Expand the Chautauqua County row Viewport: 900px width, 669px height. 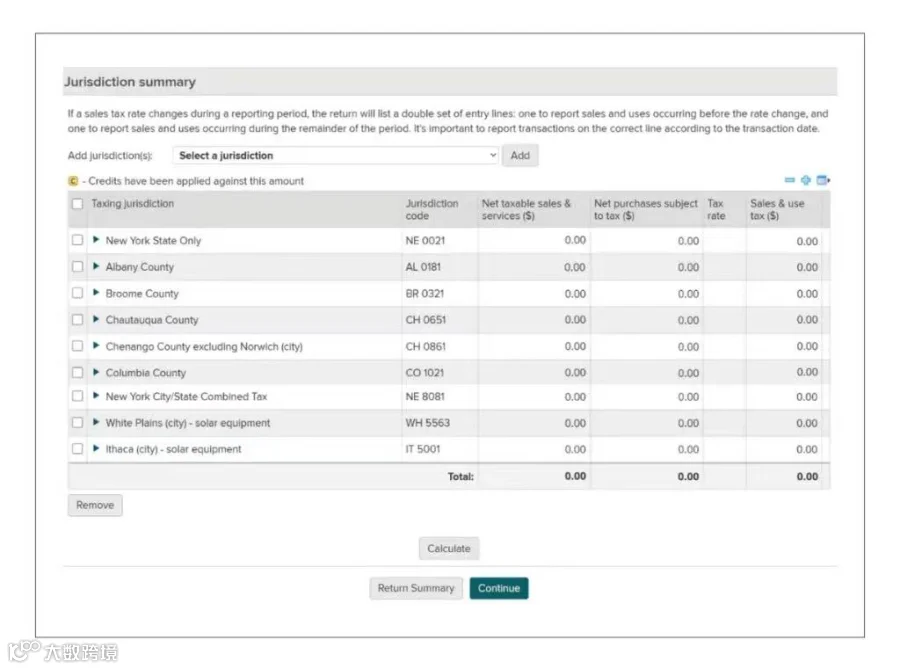[96, 319]
